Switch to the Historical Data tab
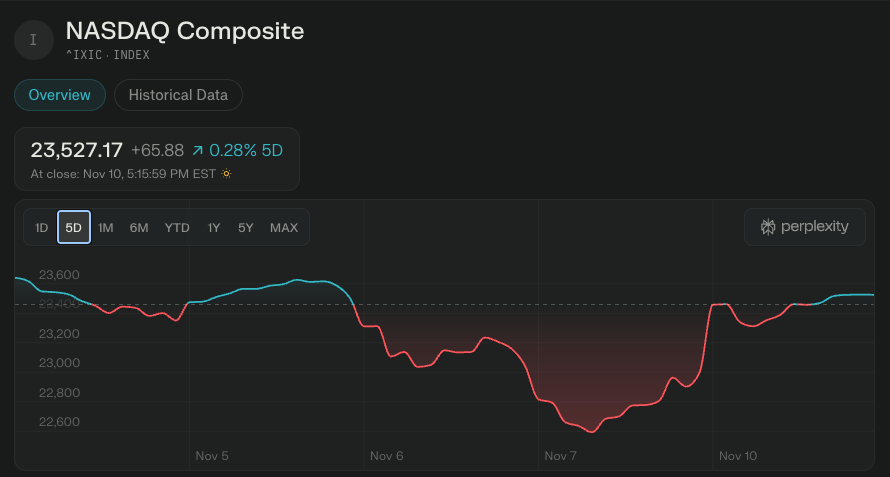890x477 pixels. click(x=178, y=95)
